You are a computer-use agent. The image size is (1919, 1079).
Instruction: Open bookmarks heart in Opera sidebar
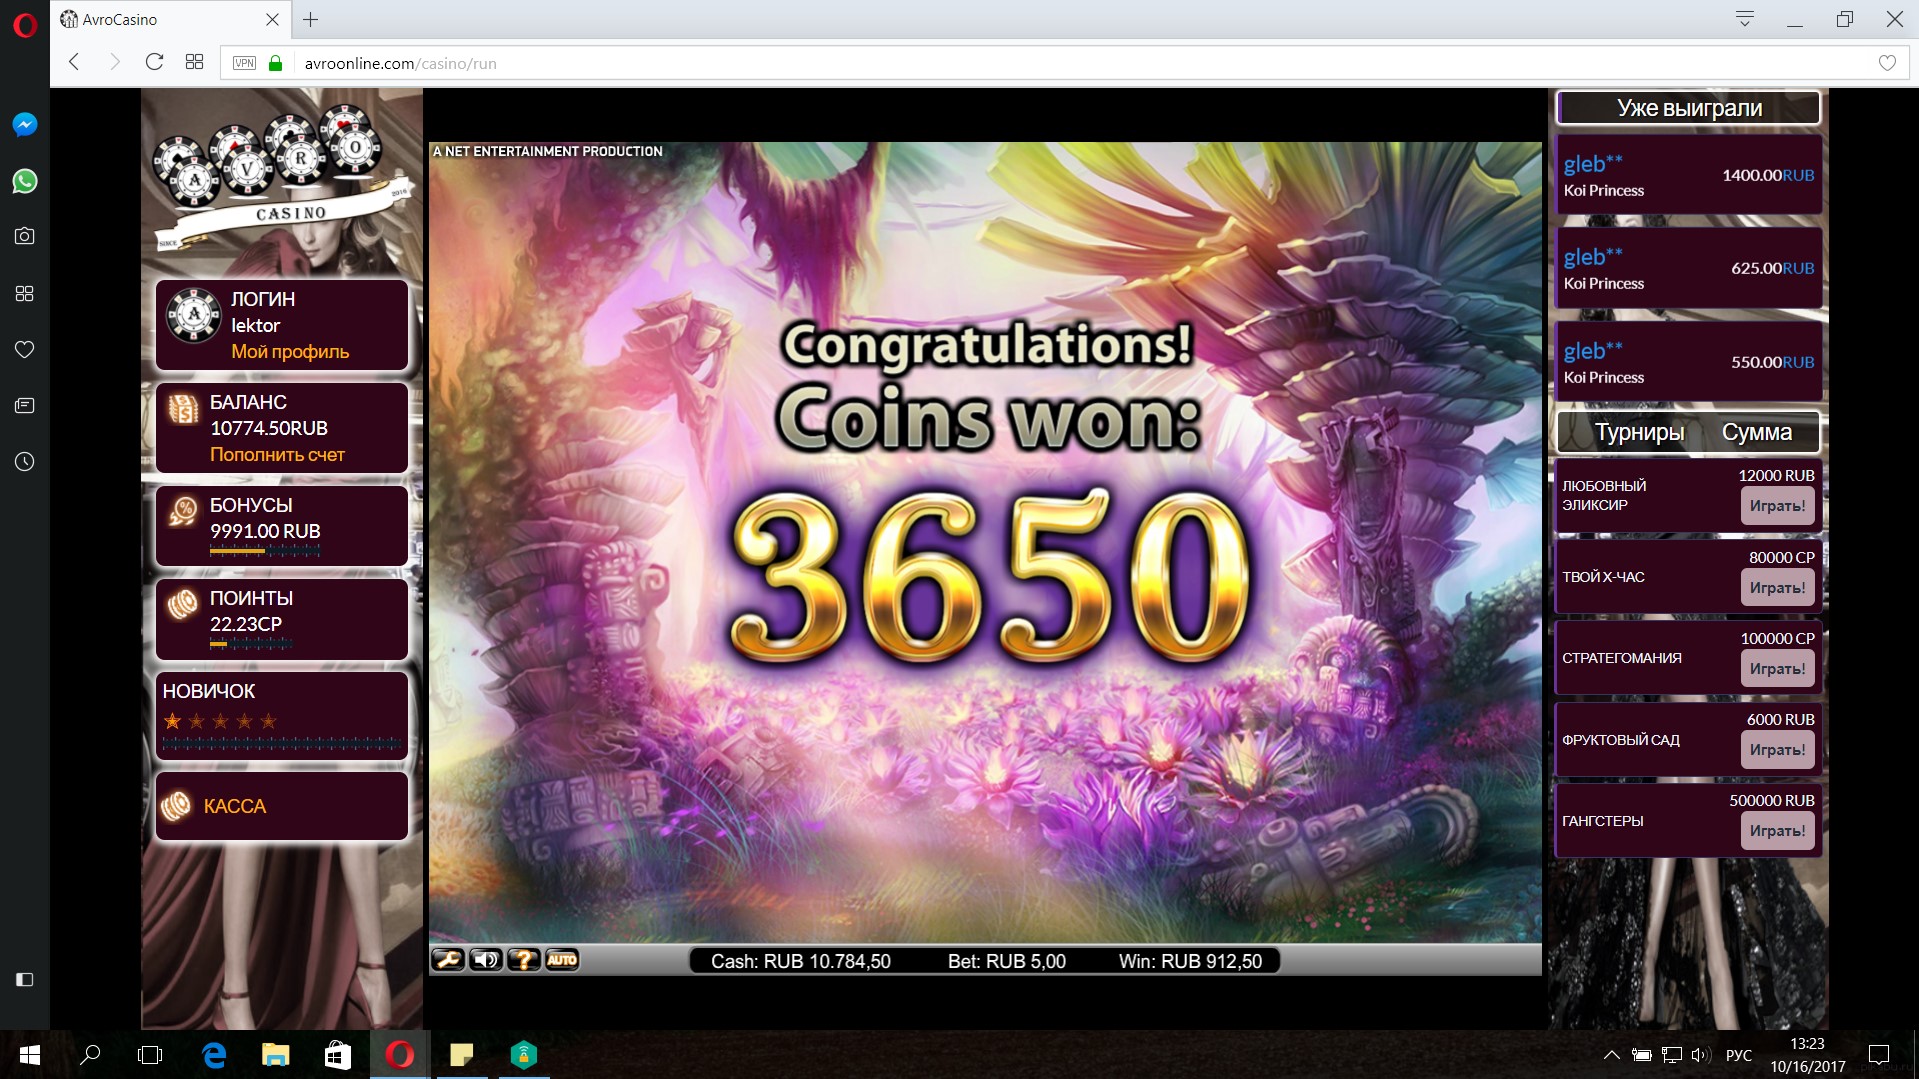point(25,349)
